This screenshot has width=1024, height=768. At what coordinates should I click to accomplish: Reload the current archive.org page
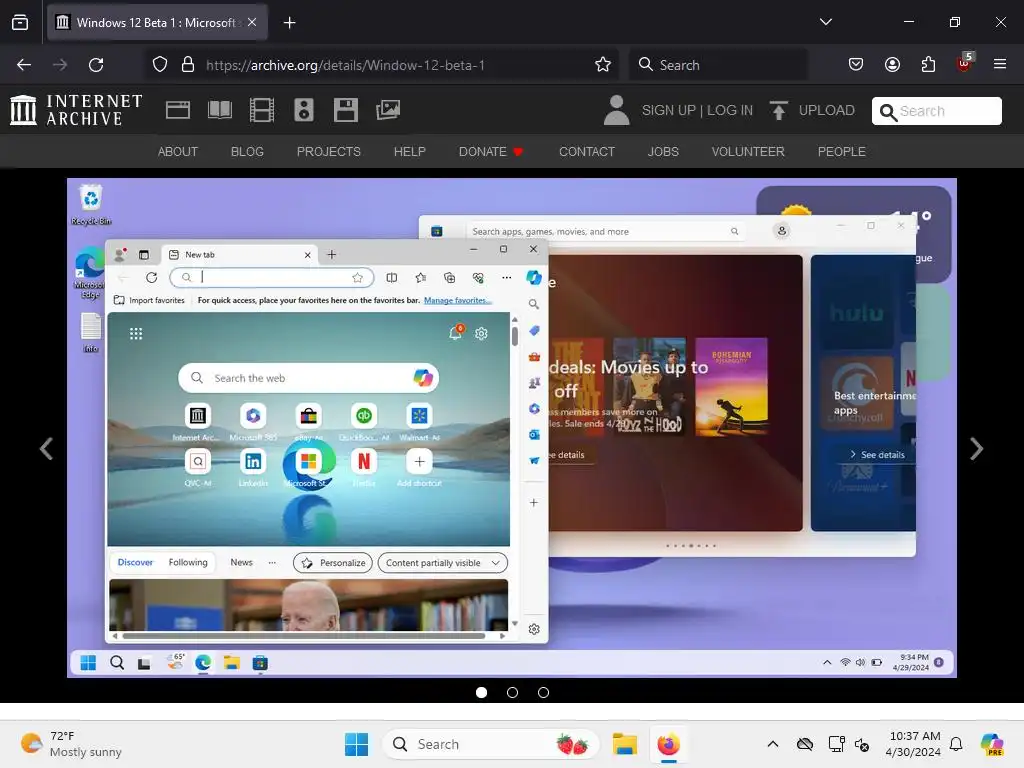pos(96,65)
